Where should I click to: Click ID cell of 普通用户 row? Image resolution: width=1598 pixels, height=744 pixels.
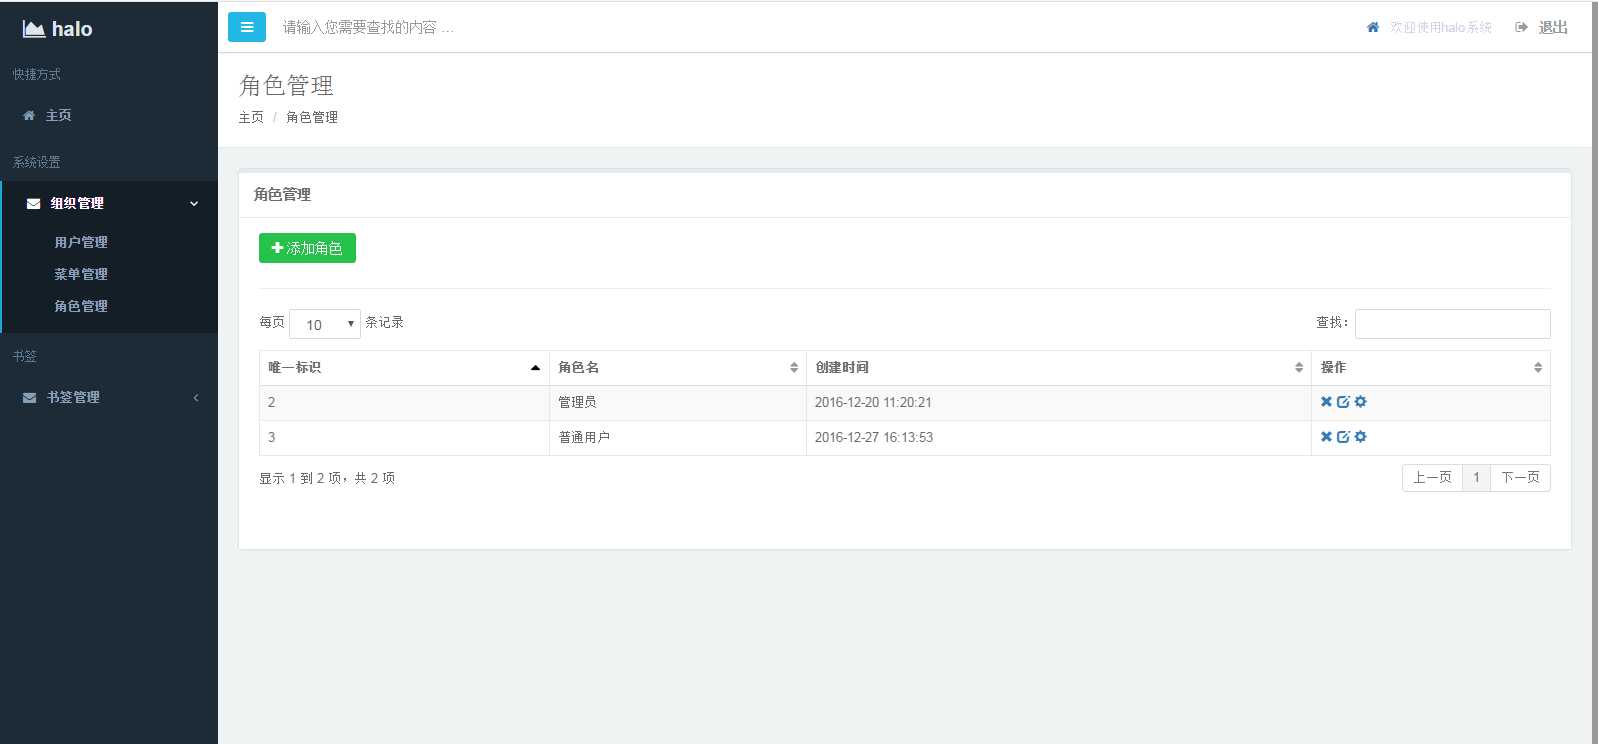tap(404, 437)
